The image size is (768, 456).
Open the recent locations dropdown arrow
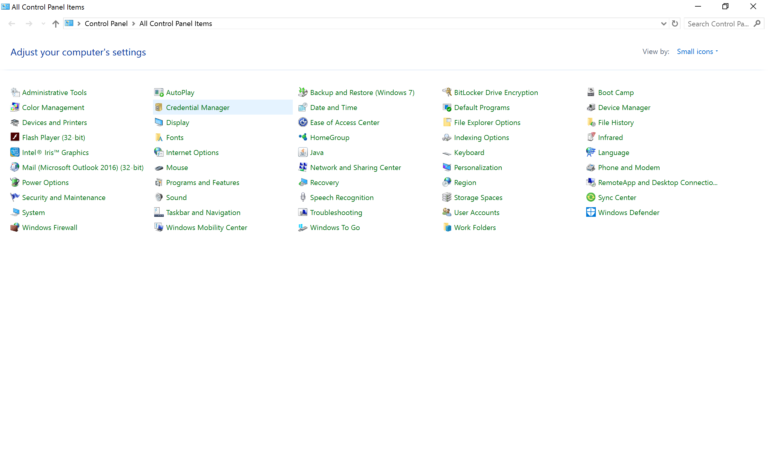(43, 24)
